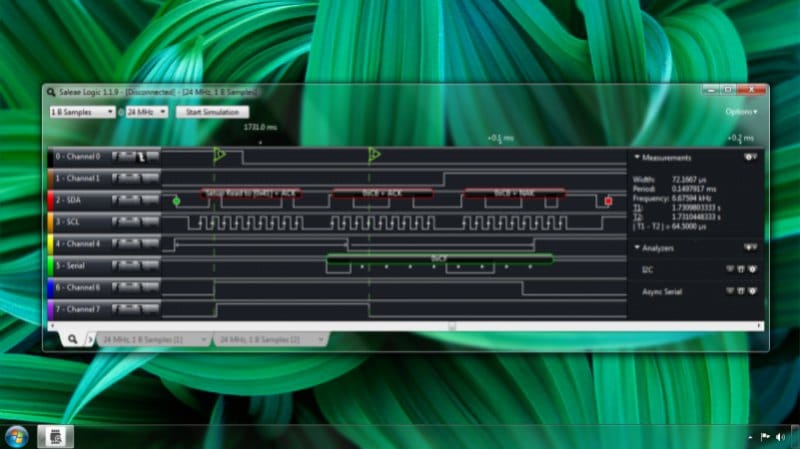Click the Frequency measurement value

[x=692, y=198]
